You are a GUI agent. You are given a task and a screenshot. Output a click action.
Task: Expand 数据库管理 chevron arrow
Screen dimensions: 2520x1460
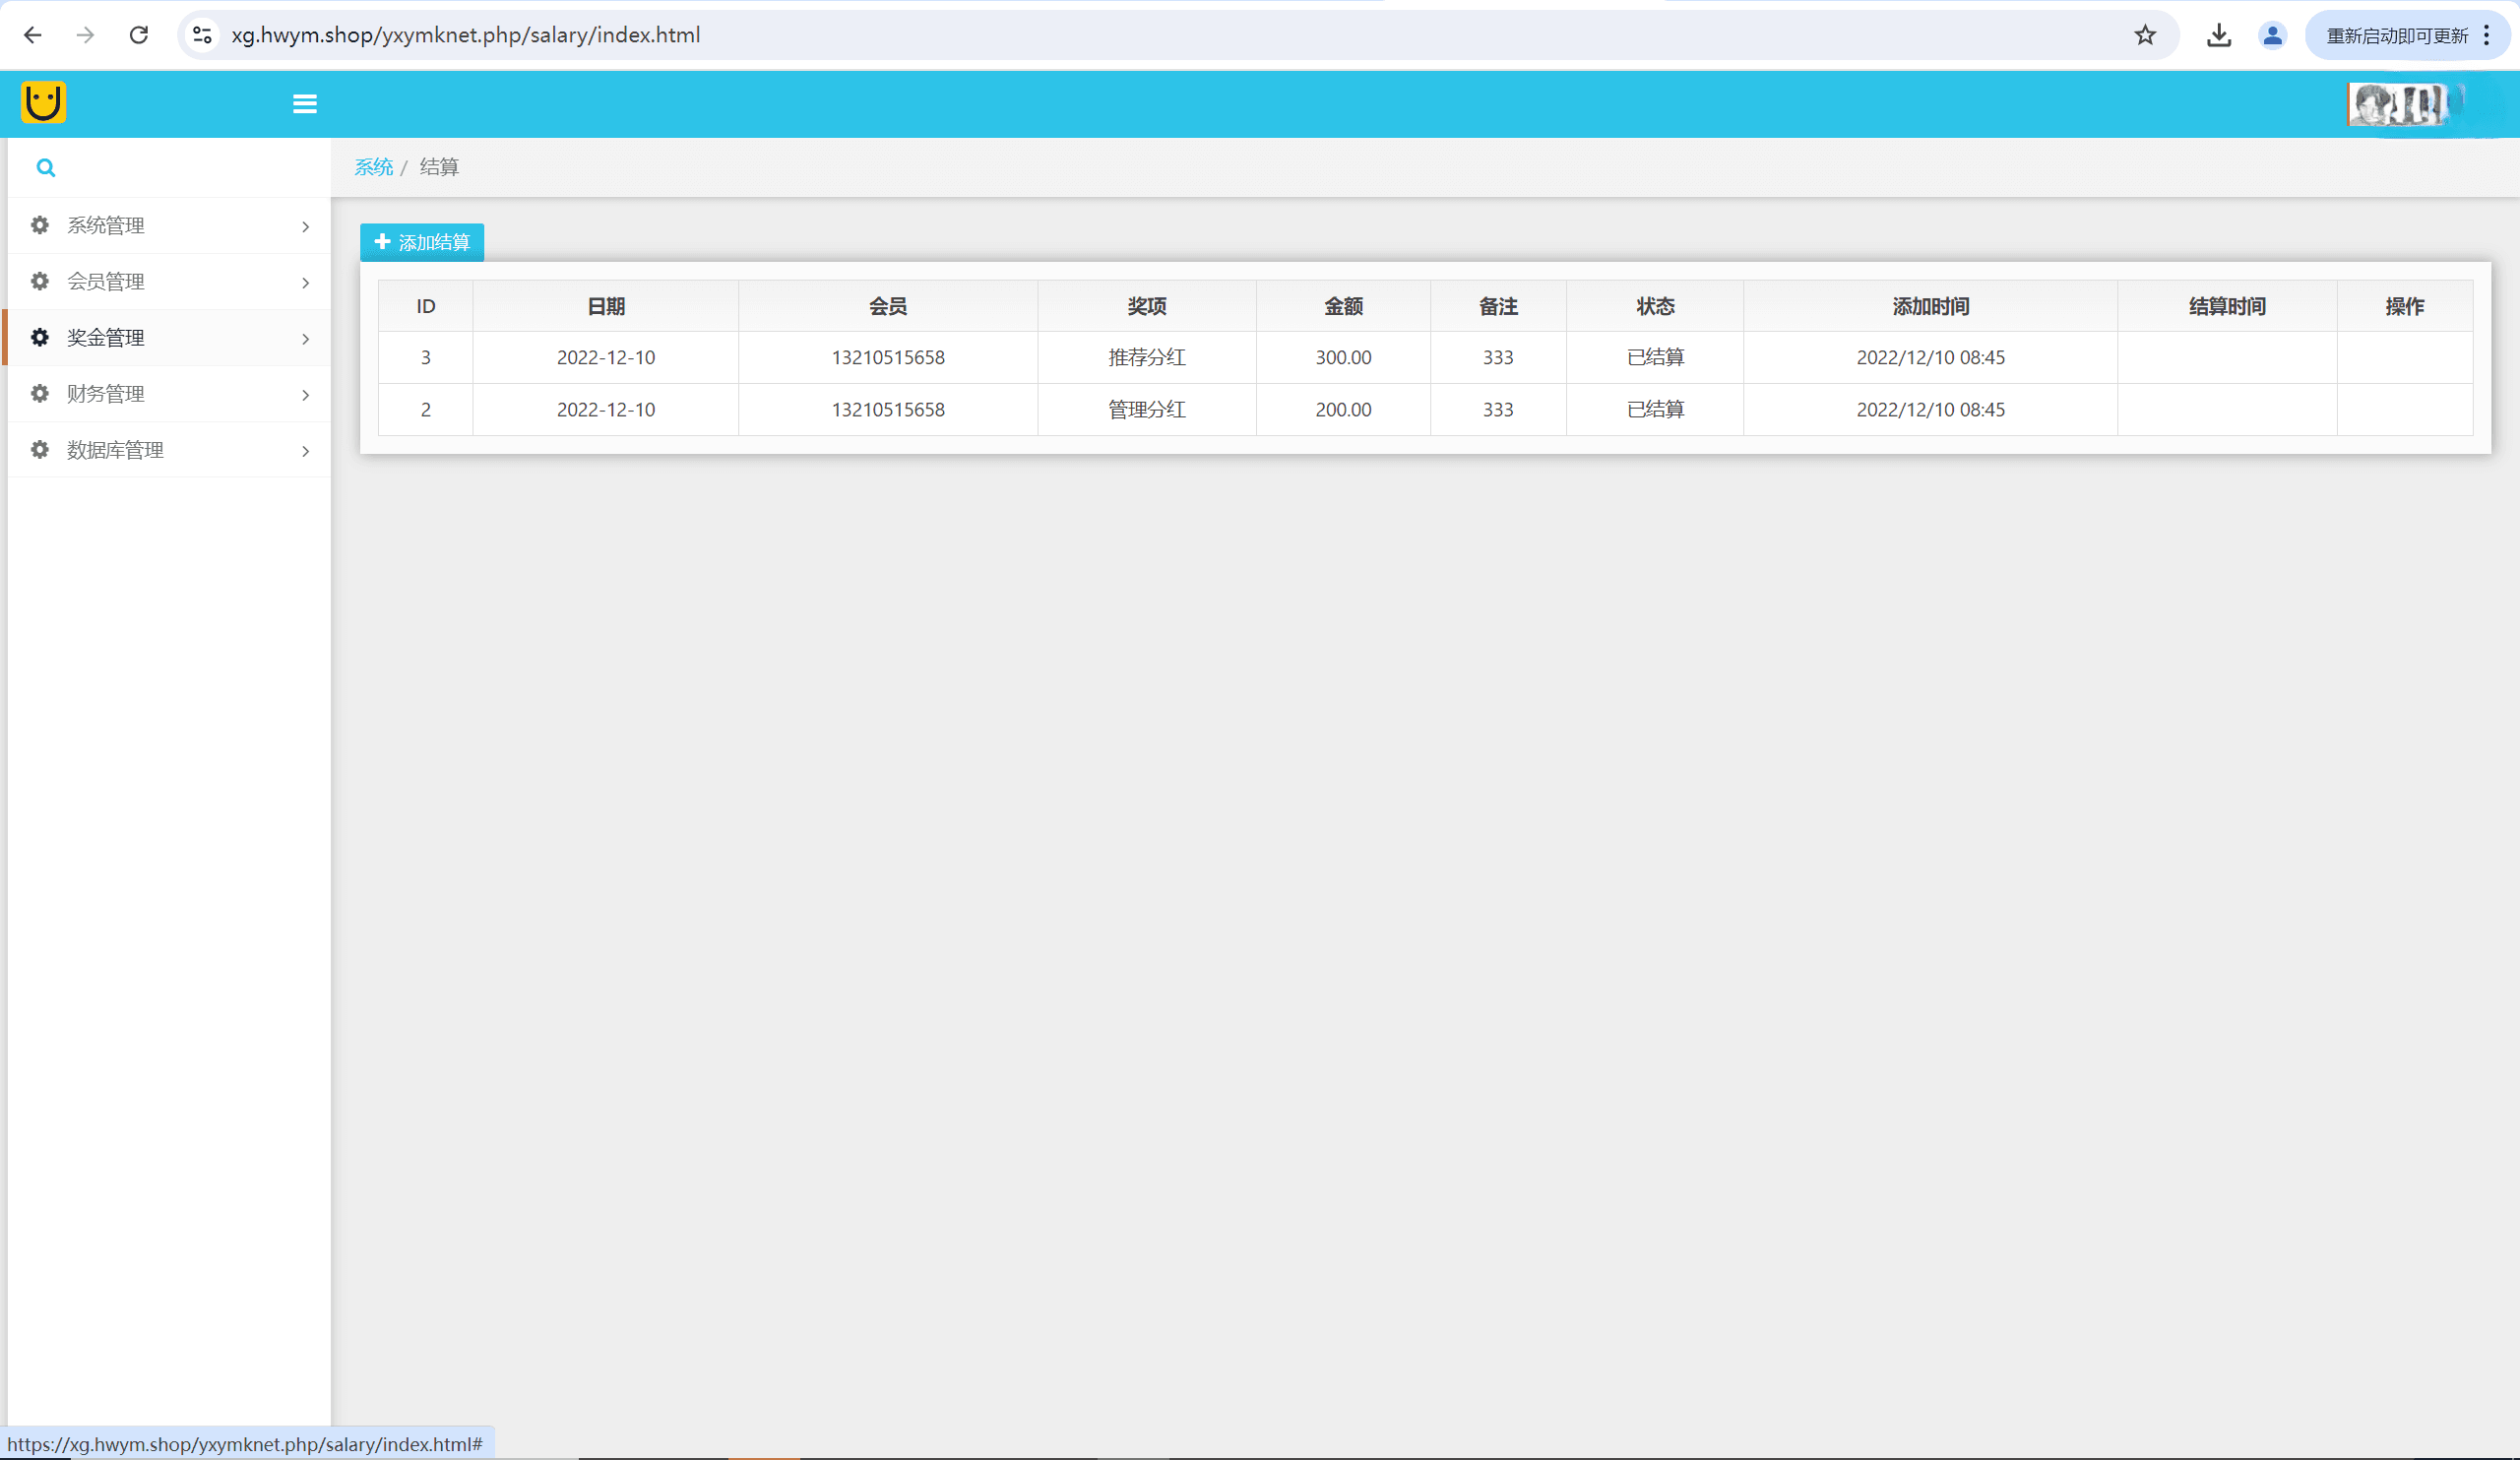(305, 451)
